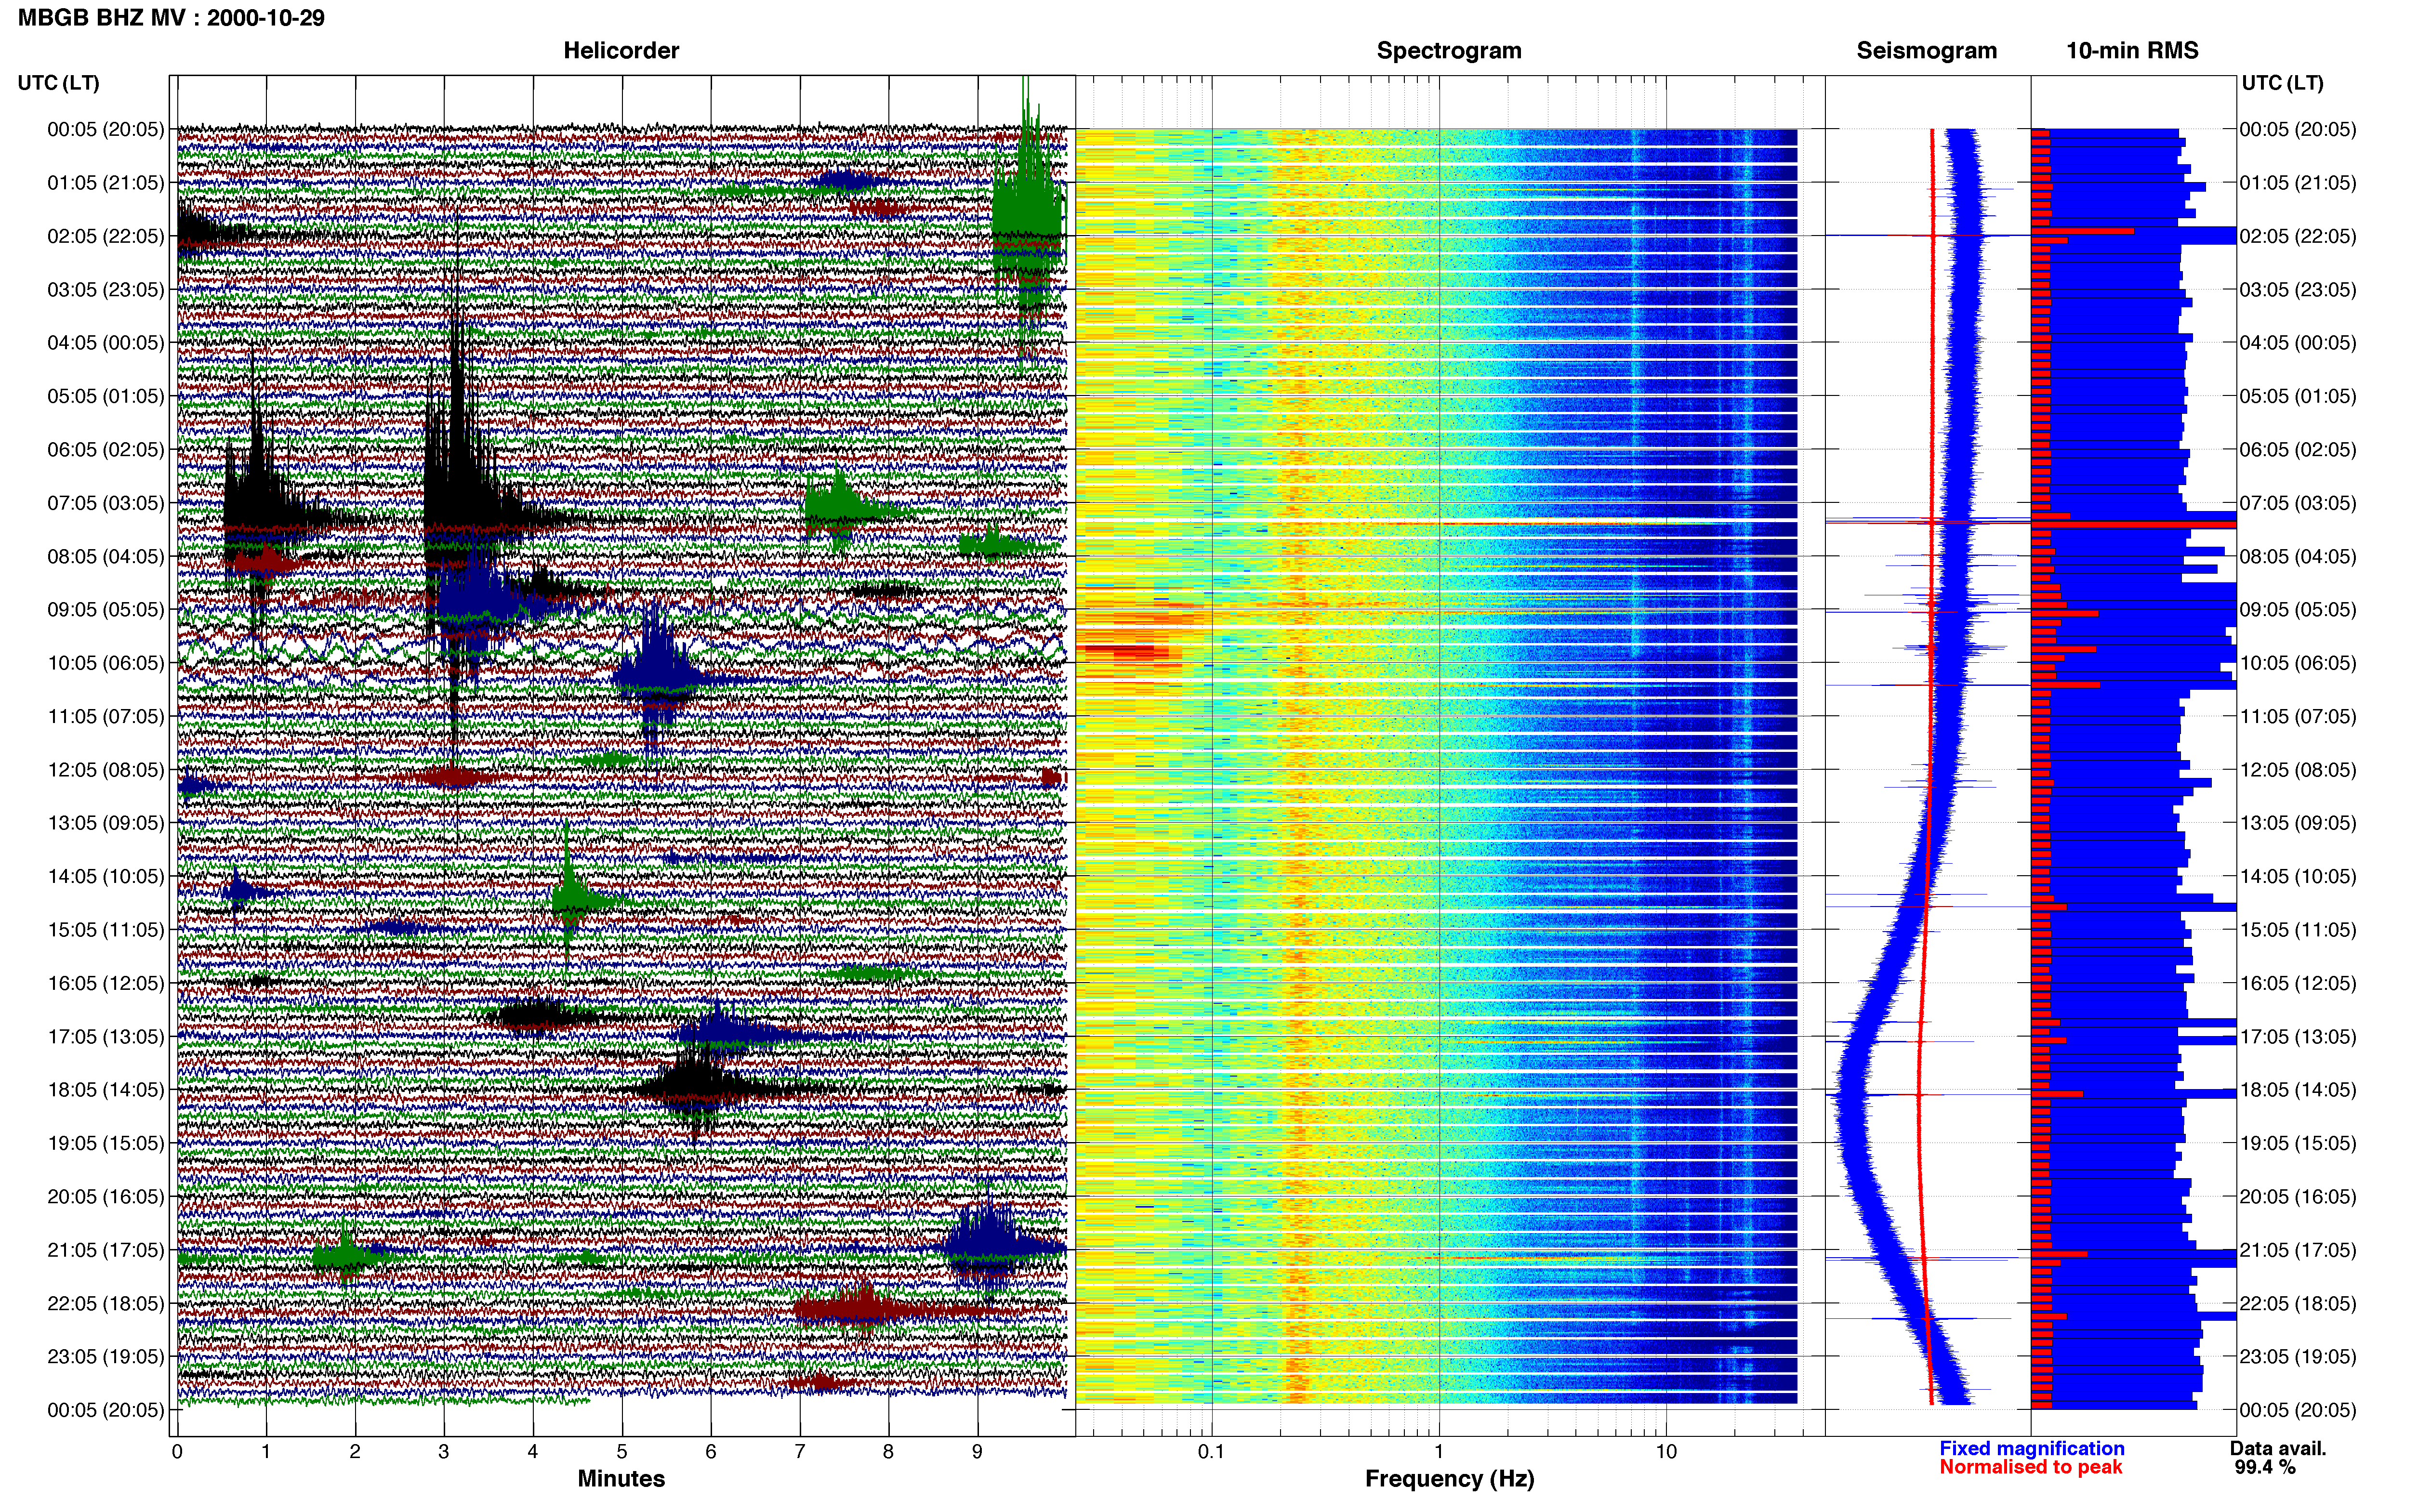Click the '1' frequency tick label
The image size is (2418, 1512).
pos(1439,1452)
